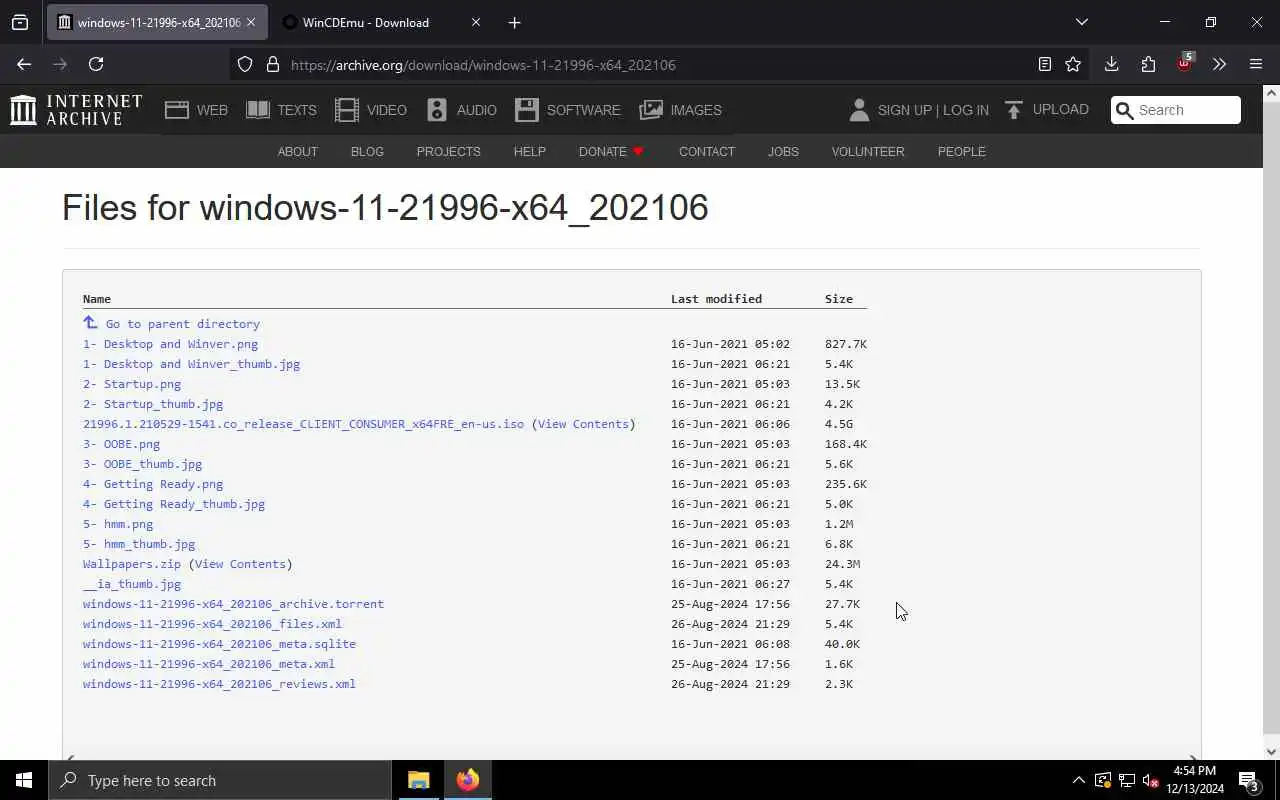Show more toolbar tools chevron
Screen dimensions: 1280x800
[1219, 64]
